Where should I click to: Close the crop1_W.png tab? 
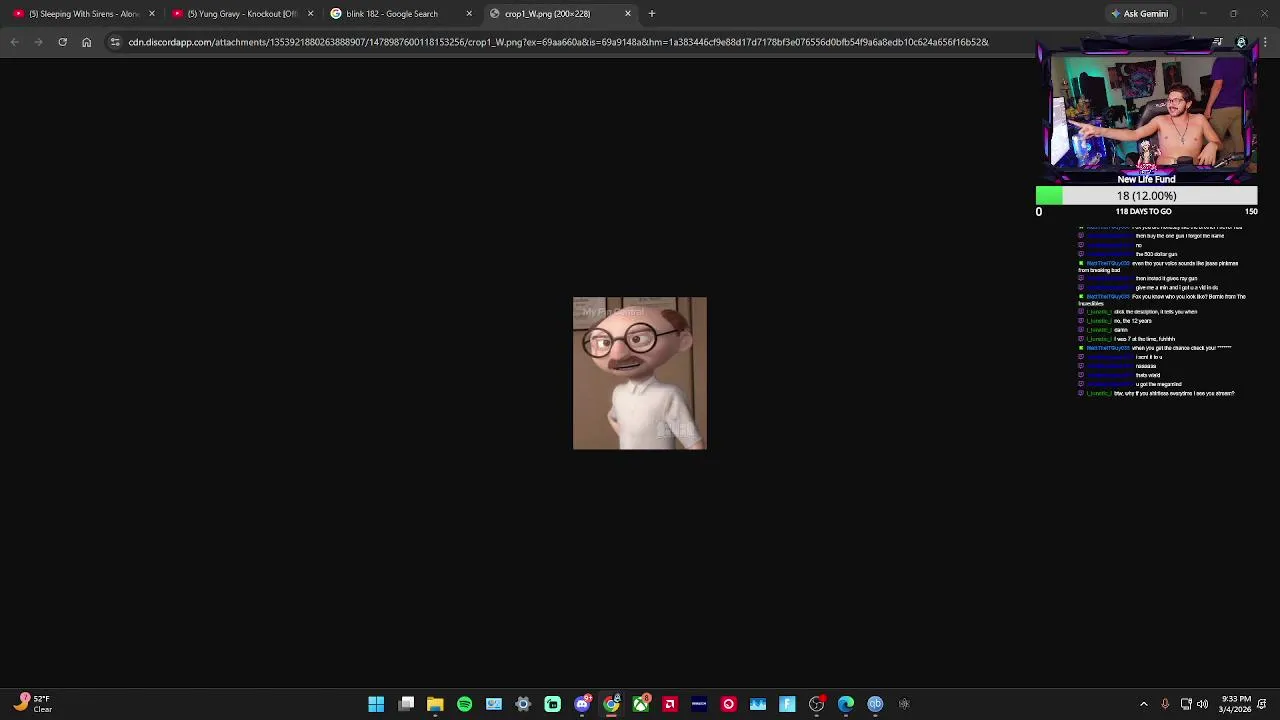[628, 14]
